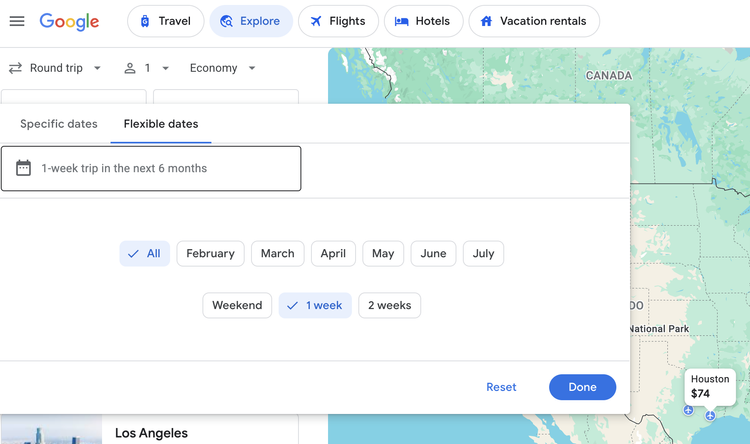Expand the Economy class dropdown

(223, 68)
